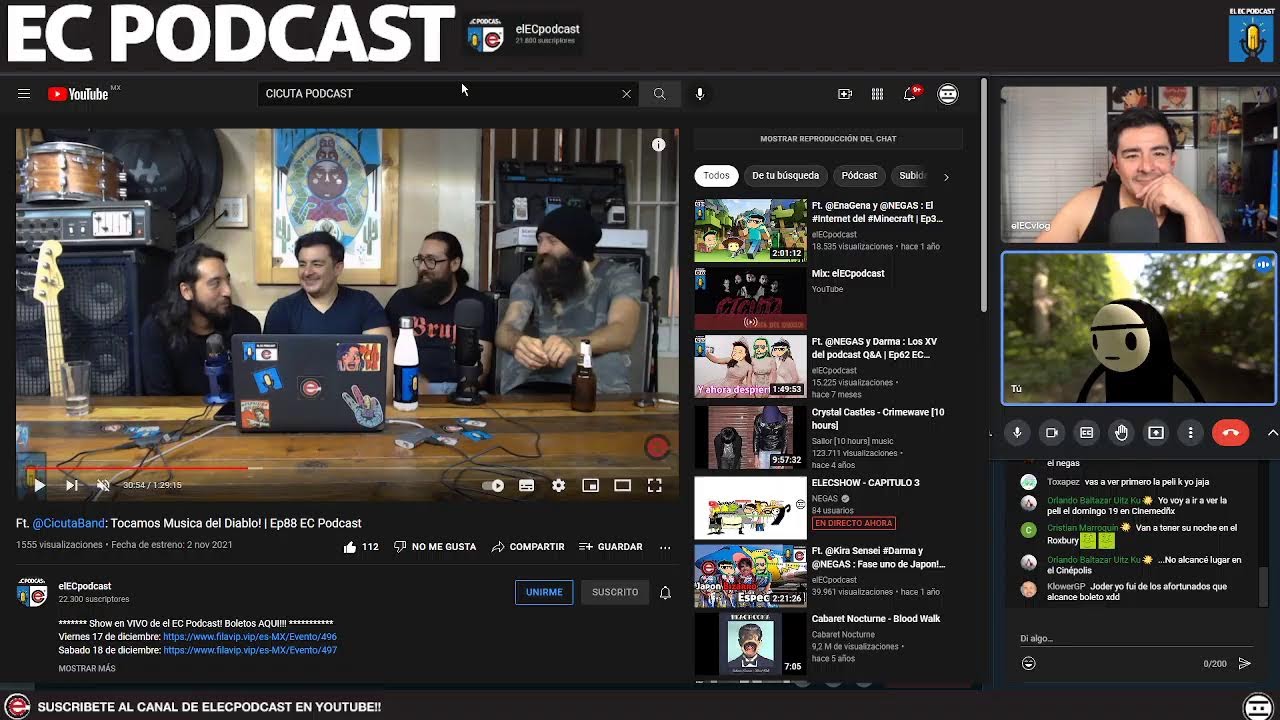Enter fullscreen mode

pyautogui.click(x=654, y=485)
